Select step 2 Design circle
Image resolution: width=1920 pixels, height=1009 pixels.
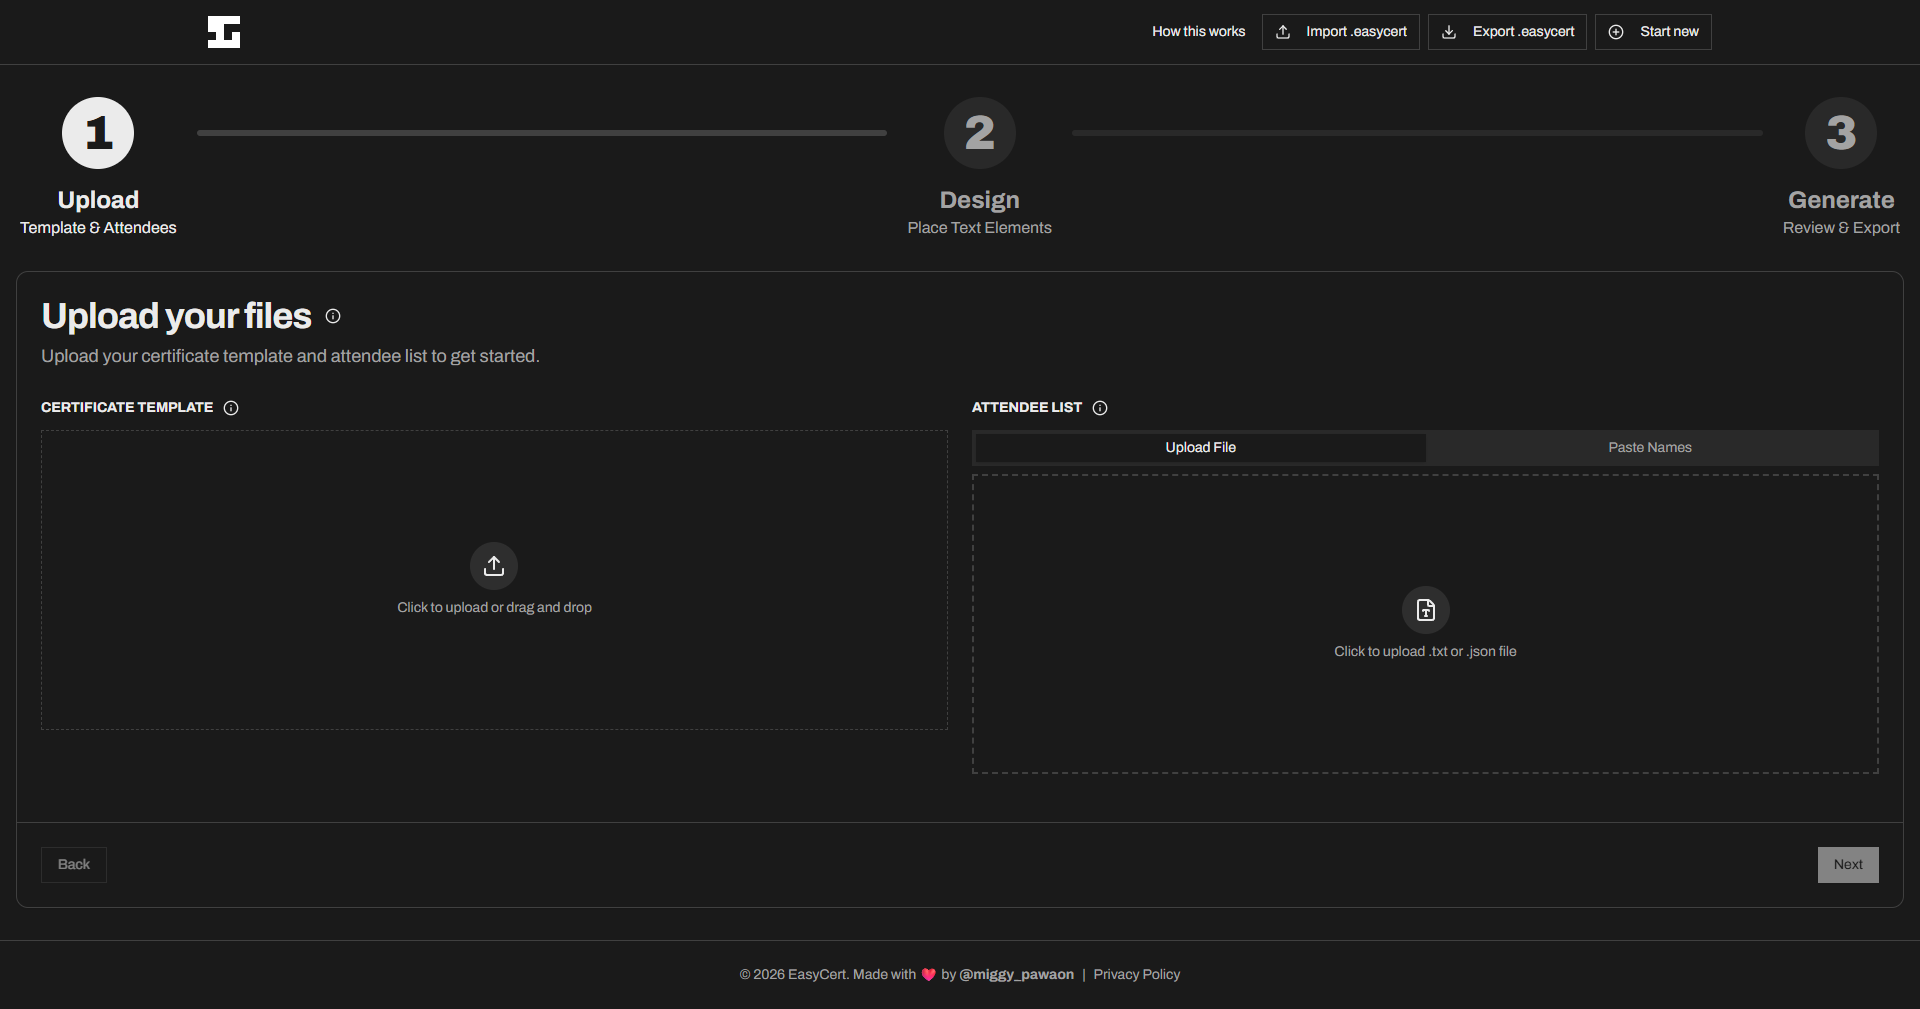click(x=980, y=133)
